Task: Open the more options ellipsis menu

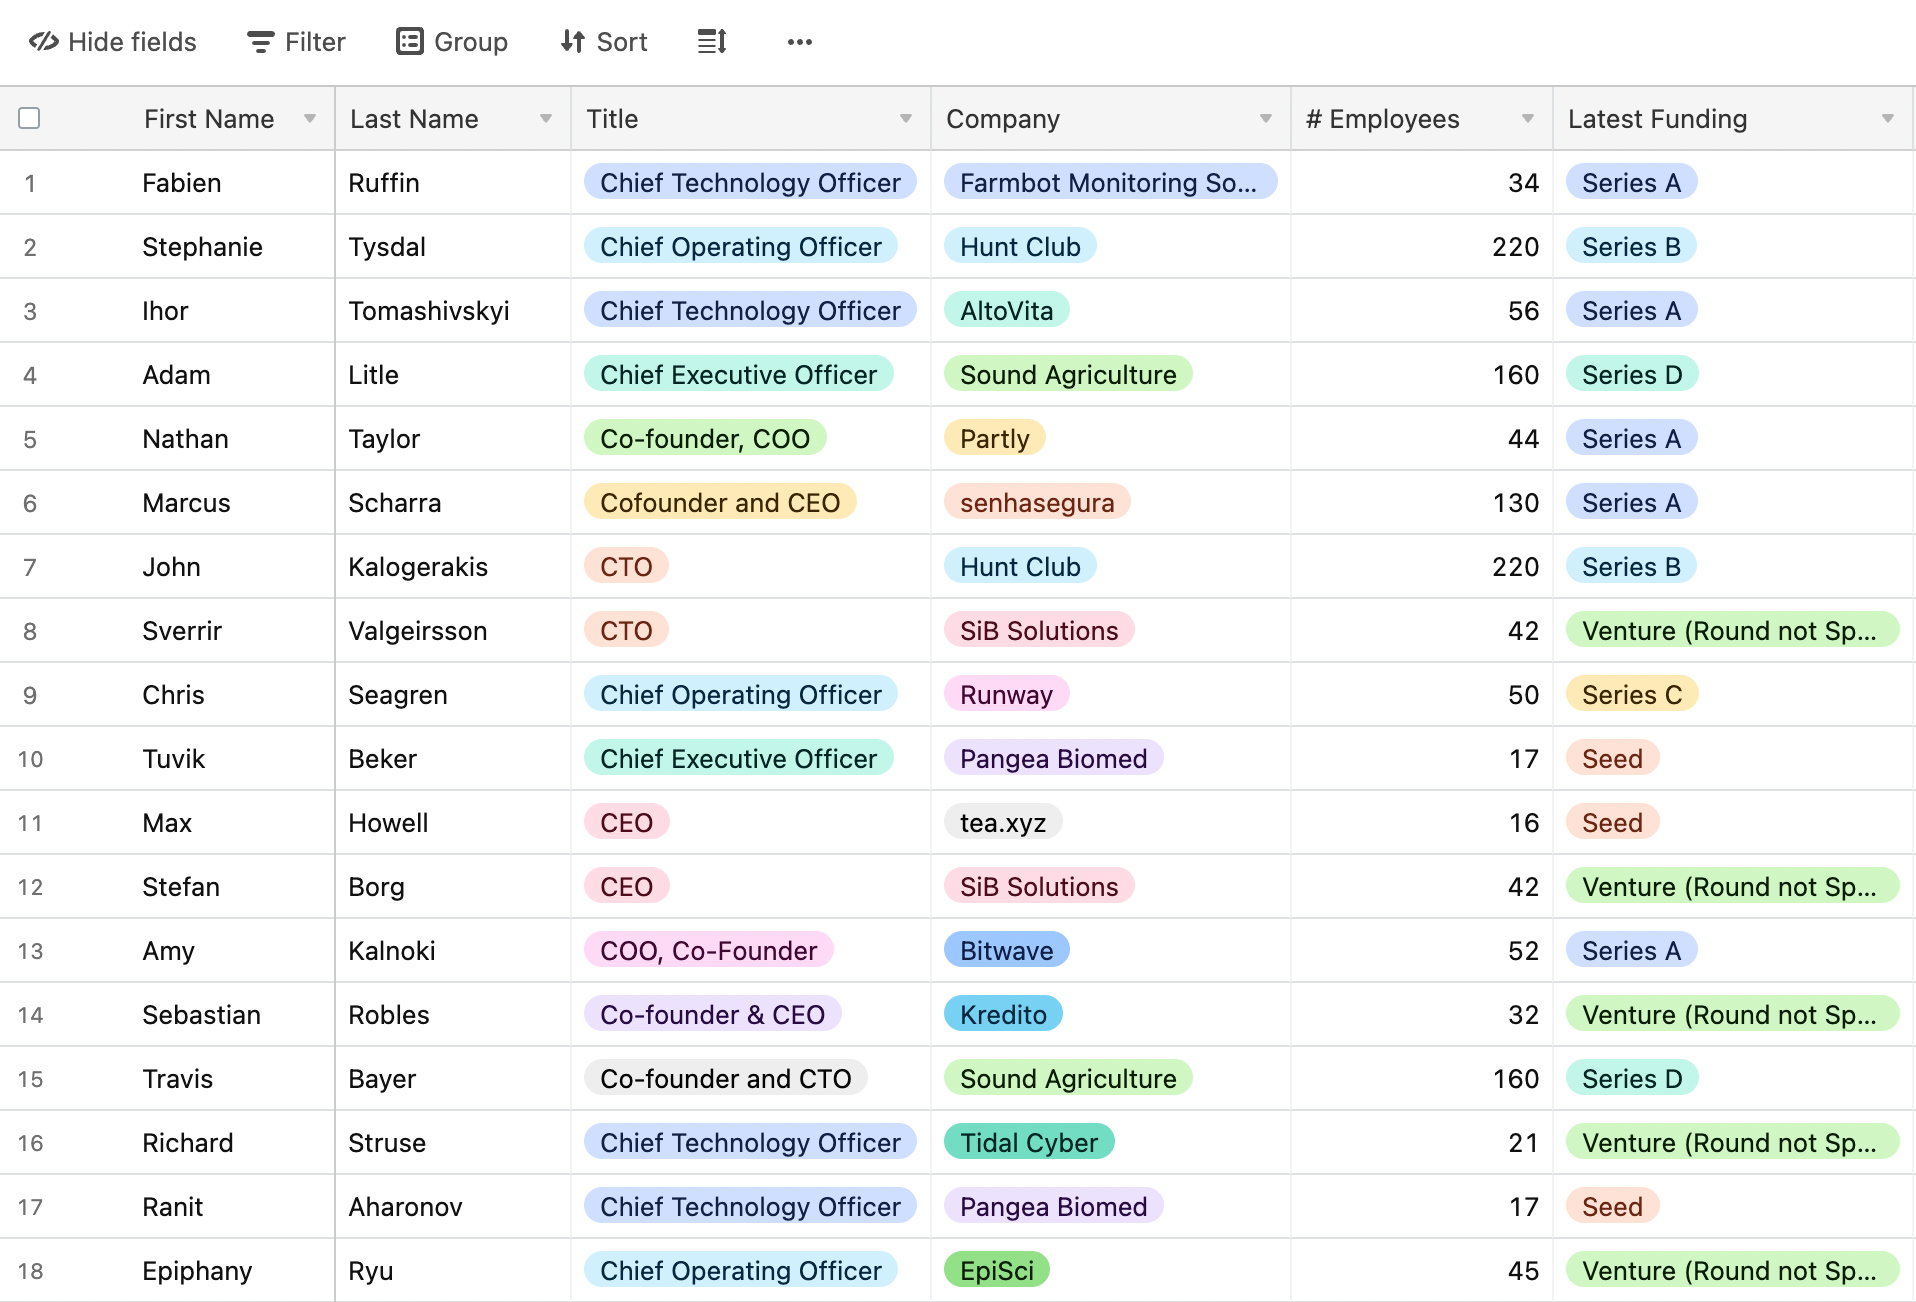Action: [x=799, y=42]
